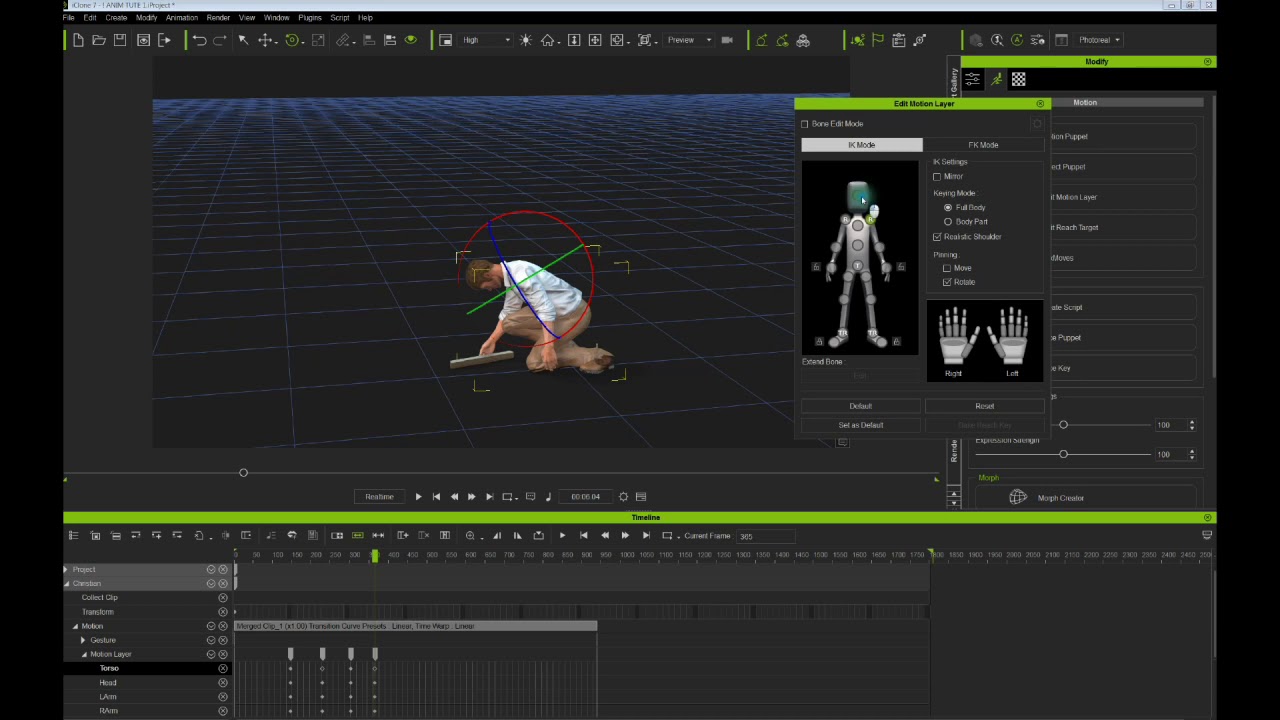Click the Export icon in main toolbar
Viewport: 1280px width, 720px height.
[x=164, y=40]
